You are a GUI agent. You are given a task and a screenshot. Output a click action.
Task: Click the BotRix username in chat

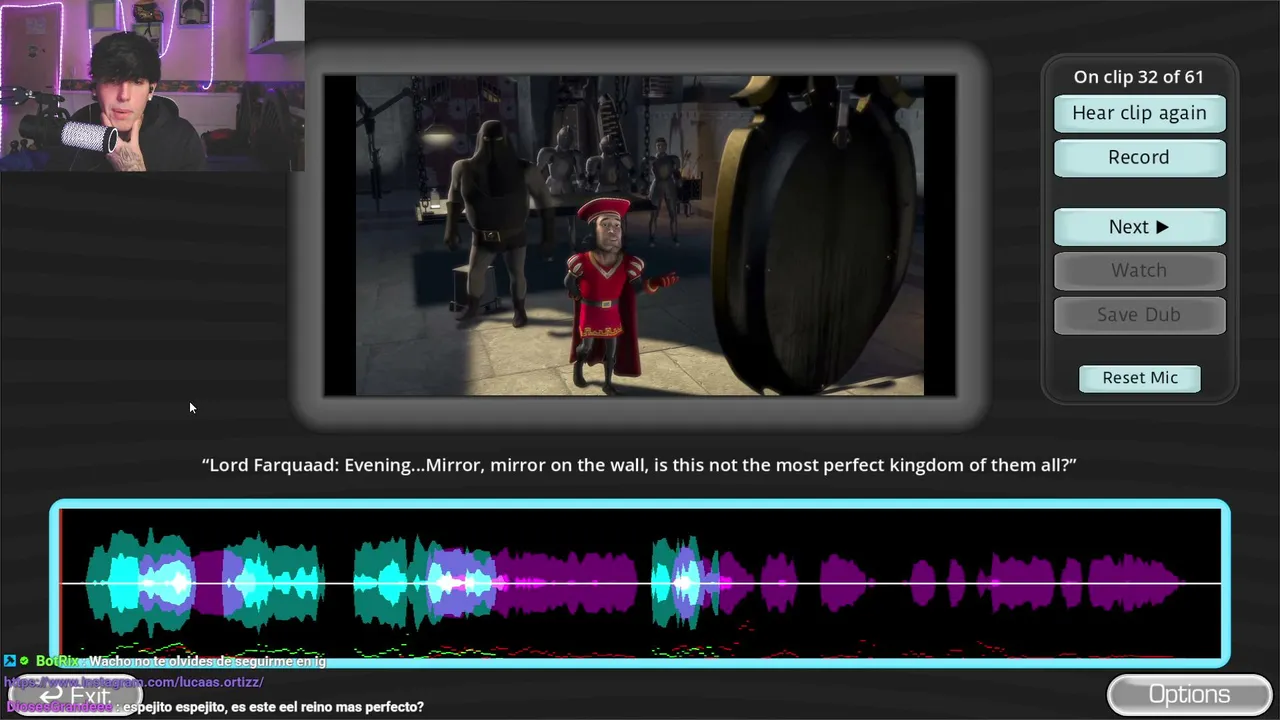57,661
